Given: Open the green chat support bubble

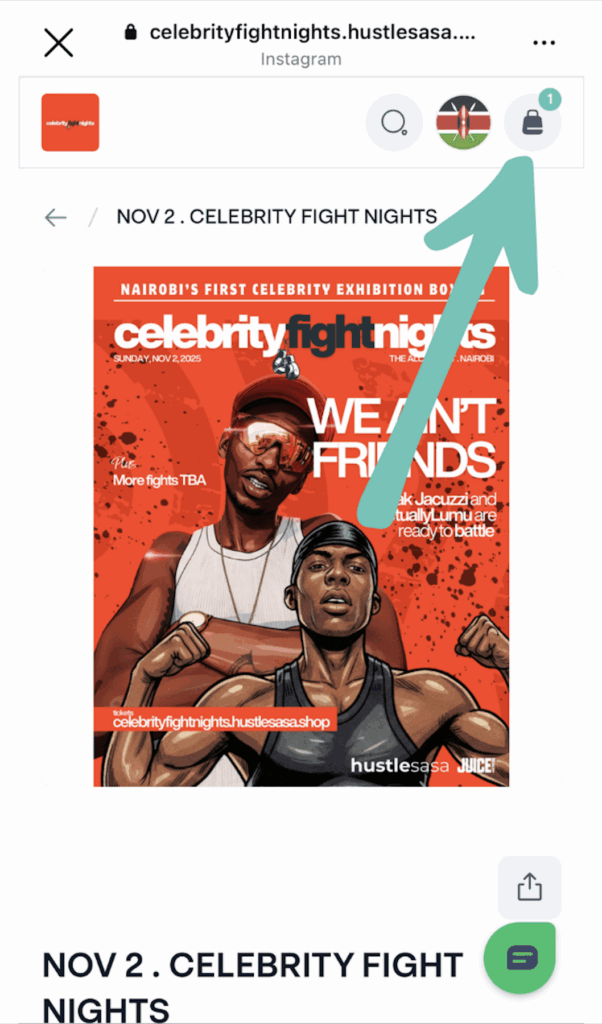Looking at the screenshot, I should point(520,958).
